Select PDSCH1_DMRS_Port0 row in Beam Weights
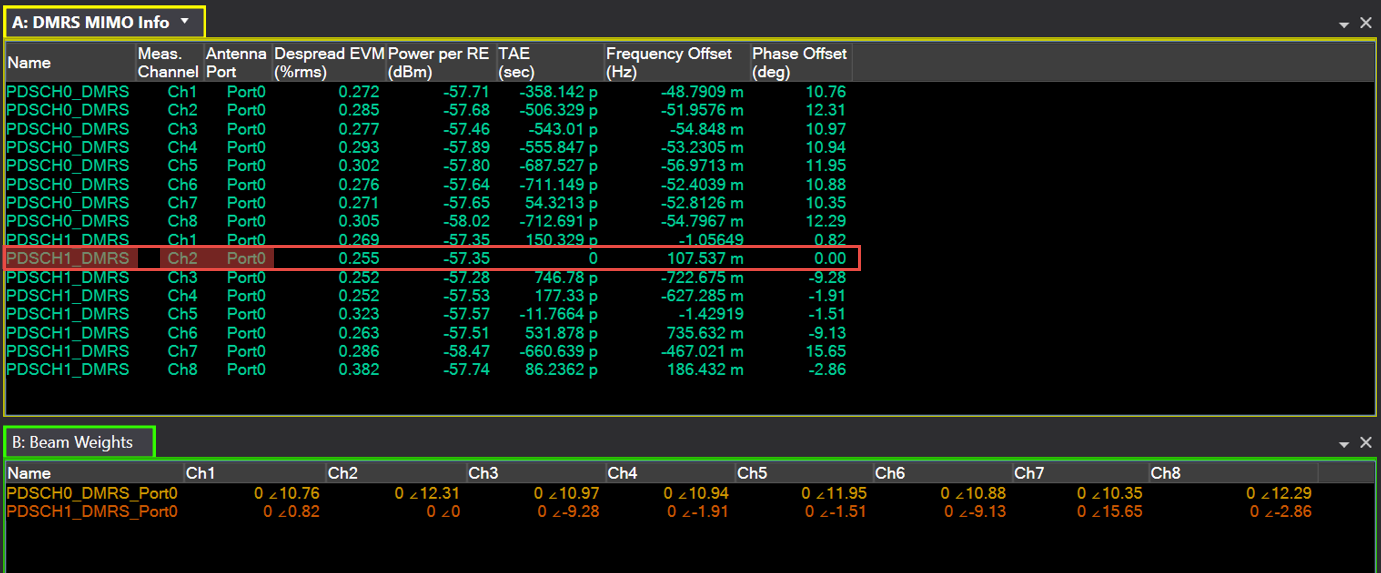The height and width of the screenshot is (573, 1381). 92,511
